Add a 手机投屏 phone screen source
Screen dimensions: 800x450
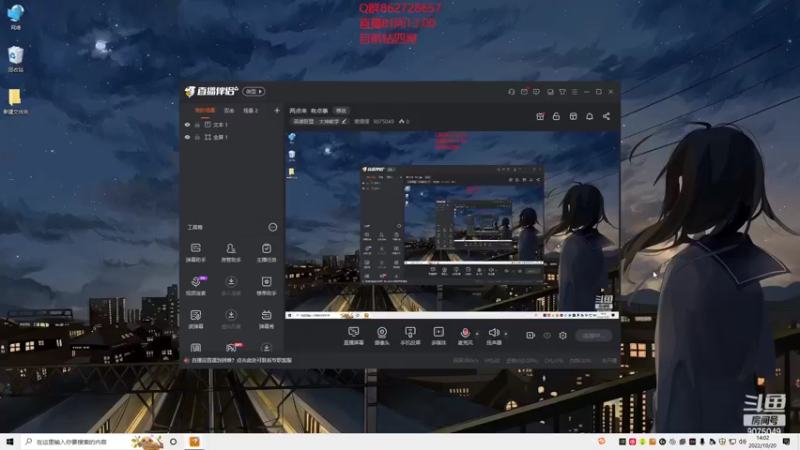click(410, 336)
